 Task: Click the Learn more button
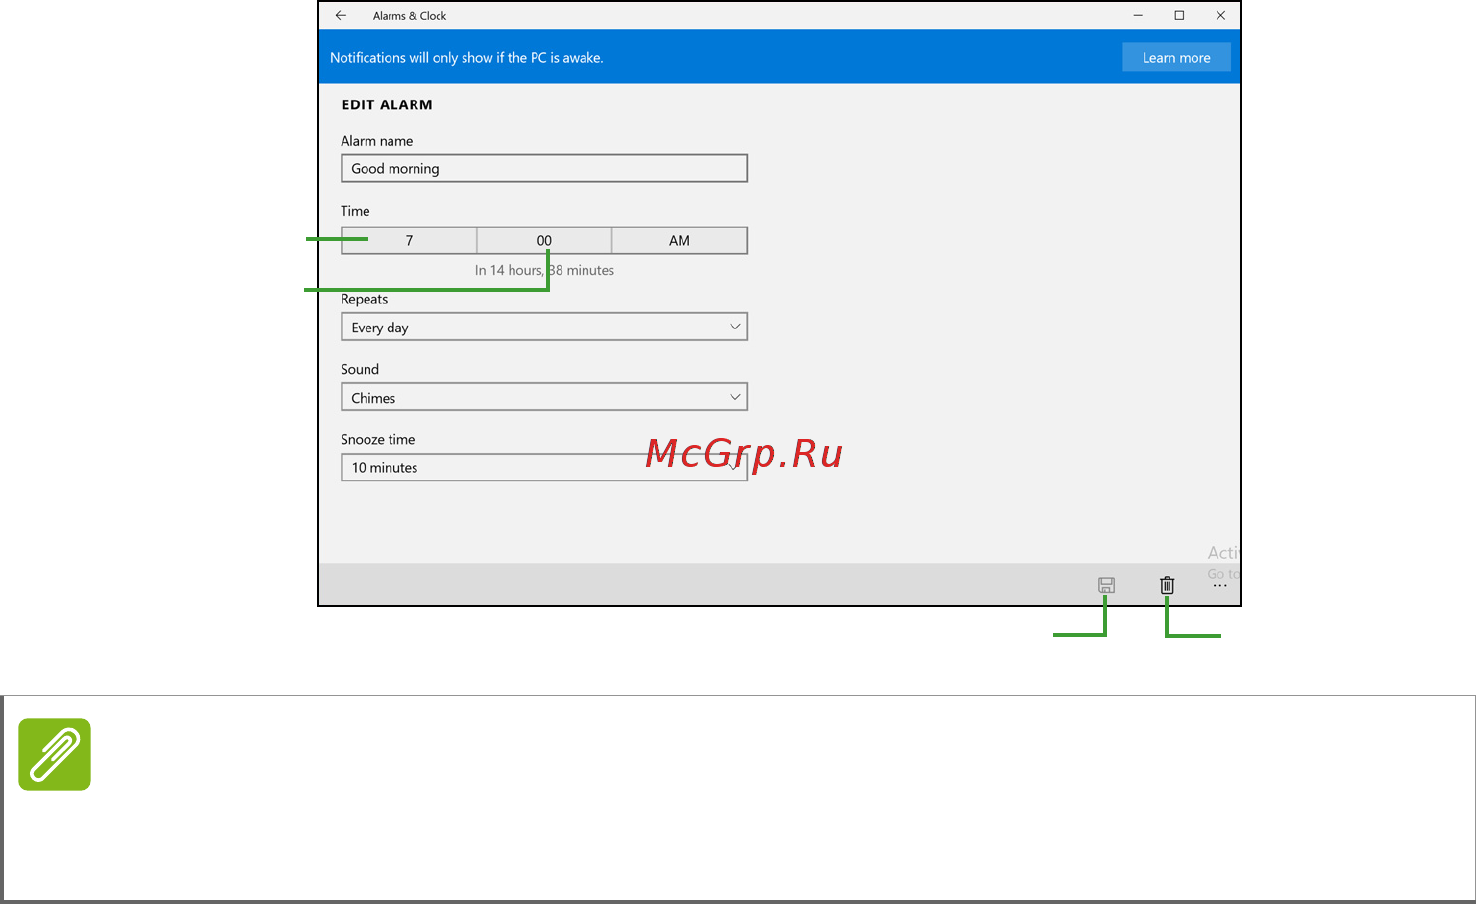(x=1176, y=58)
